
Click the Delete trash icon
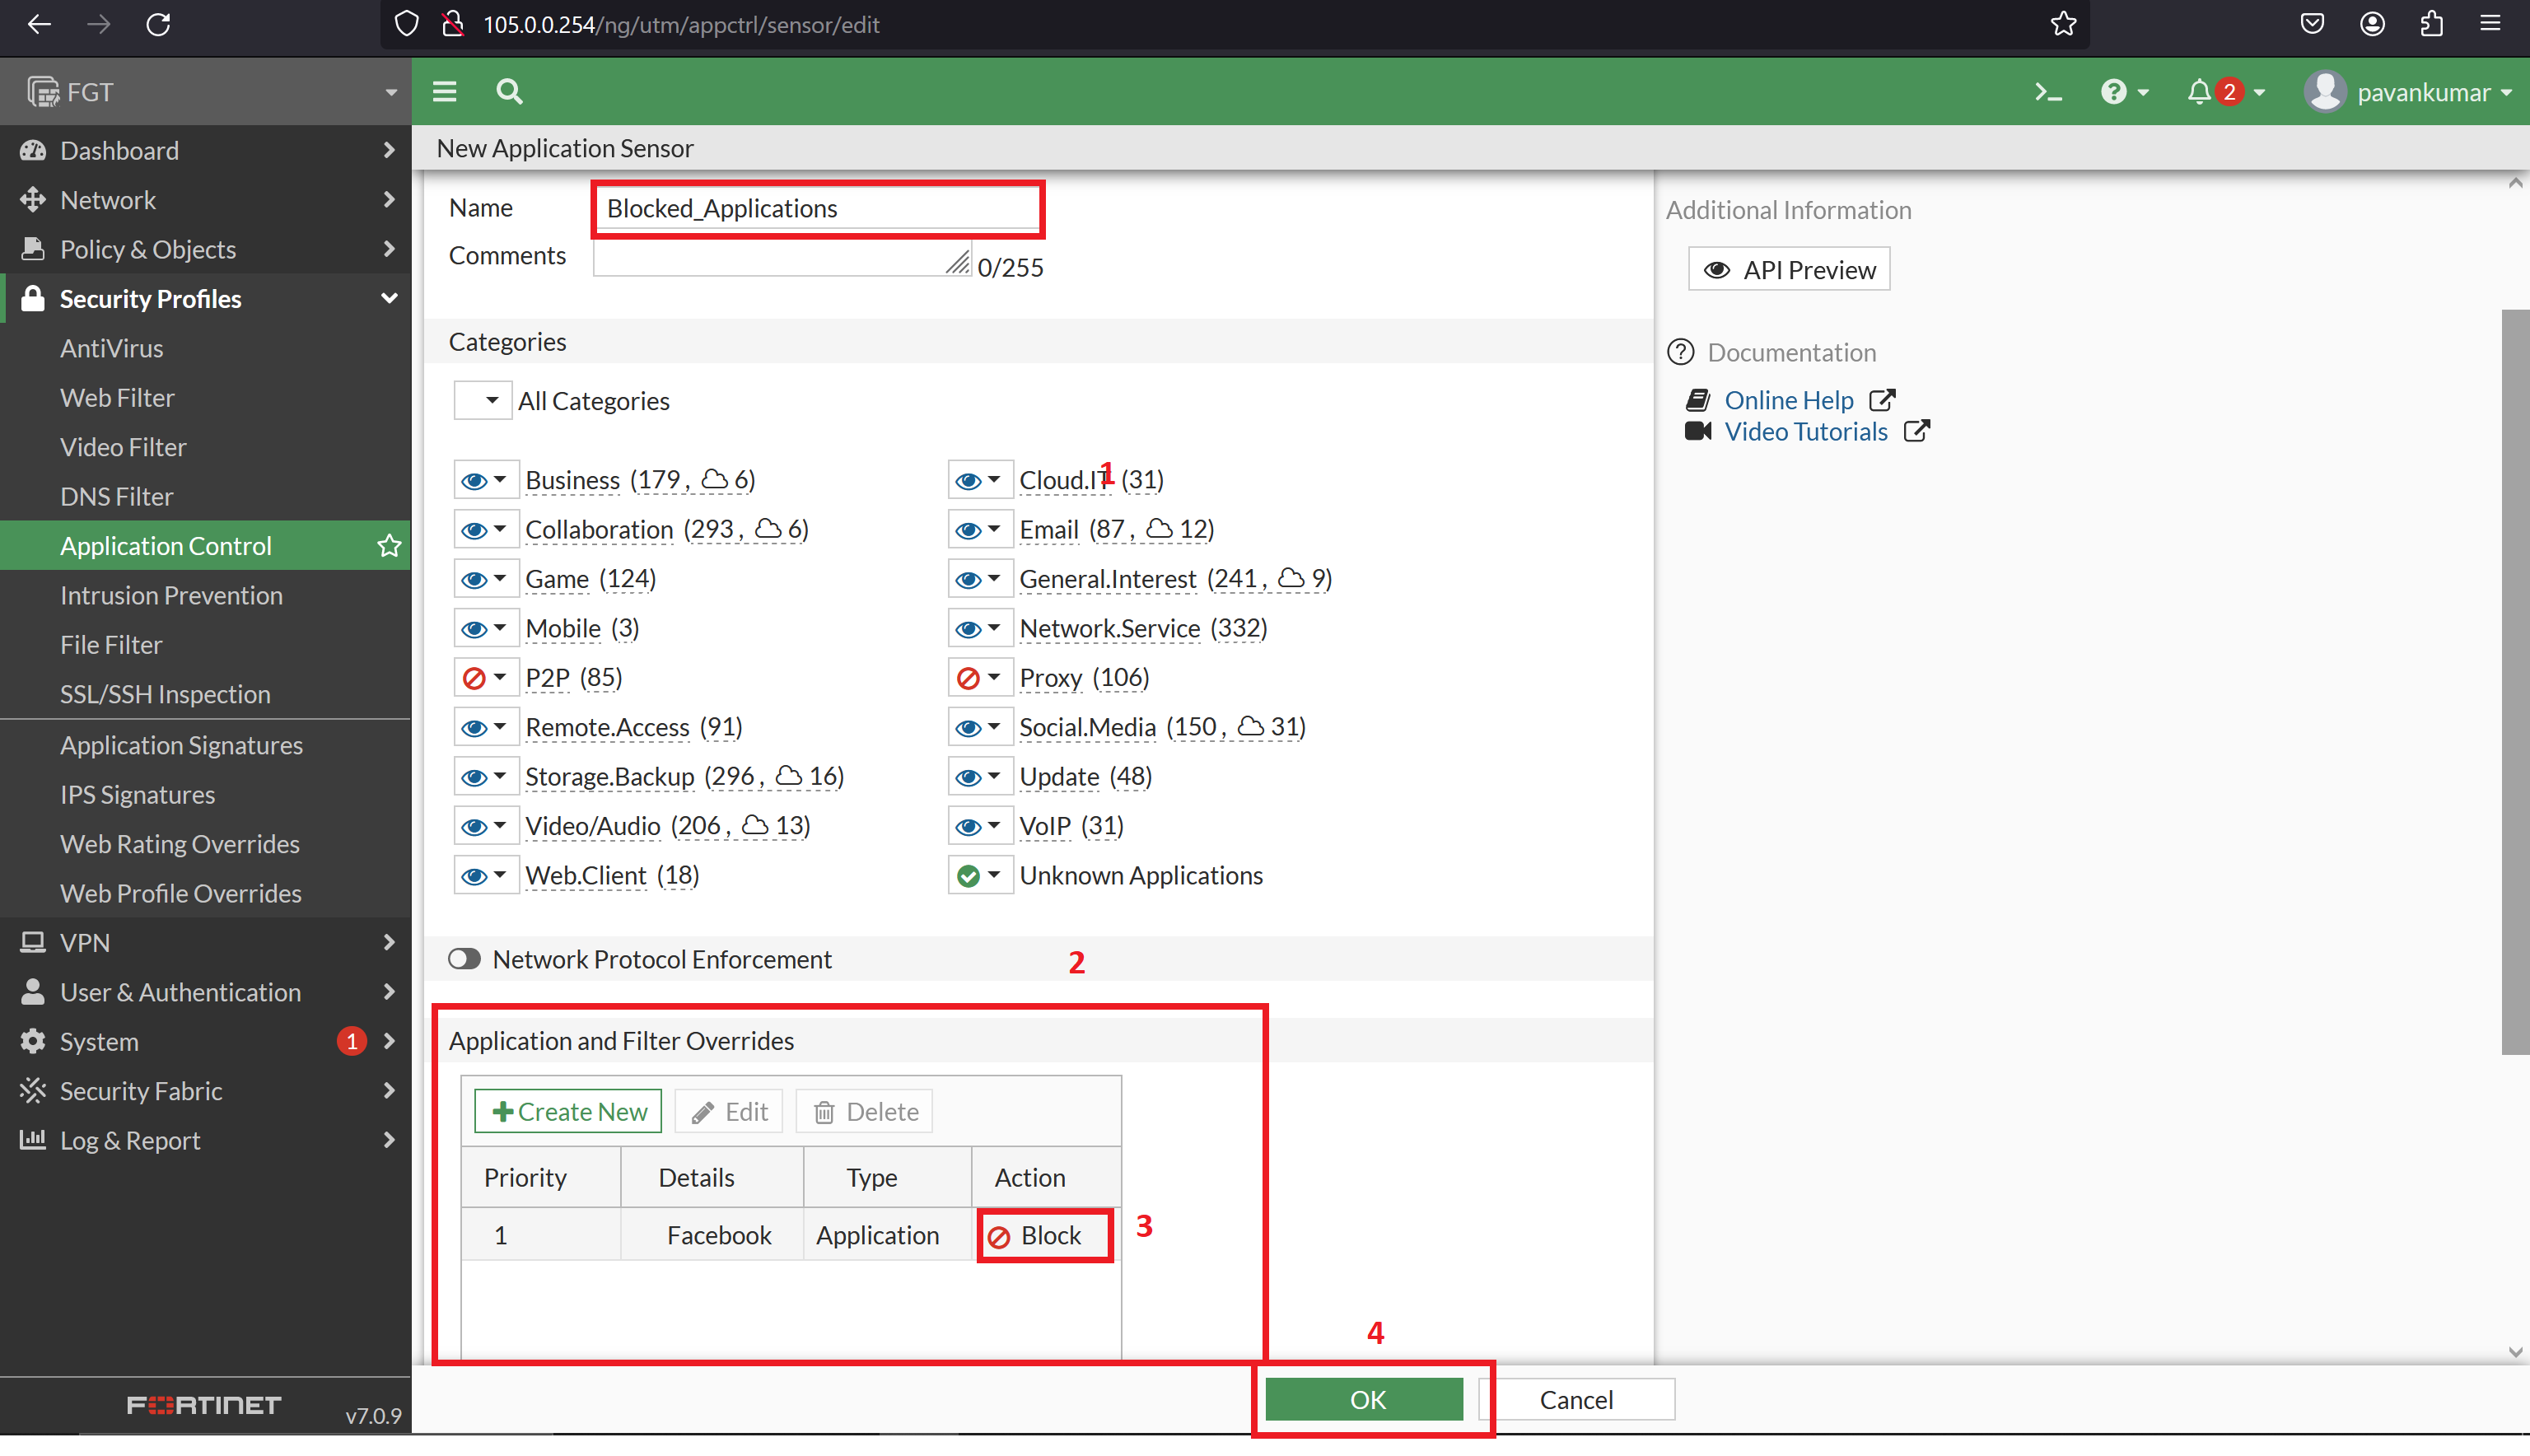coord(863,1111)
